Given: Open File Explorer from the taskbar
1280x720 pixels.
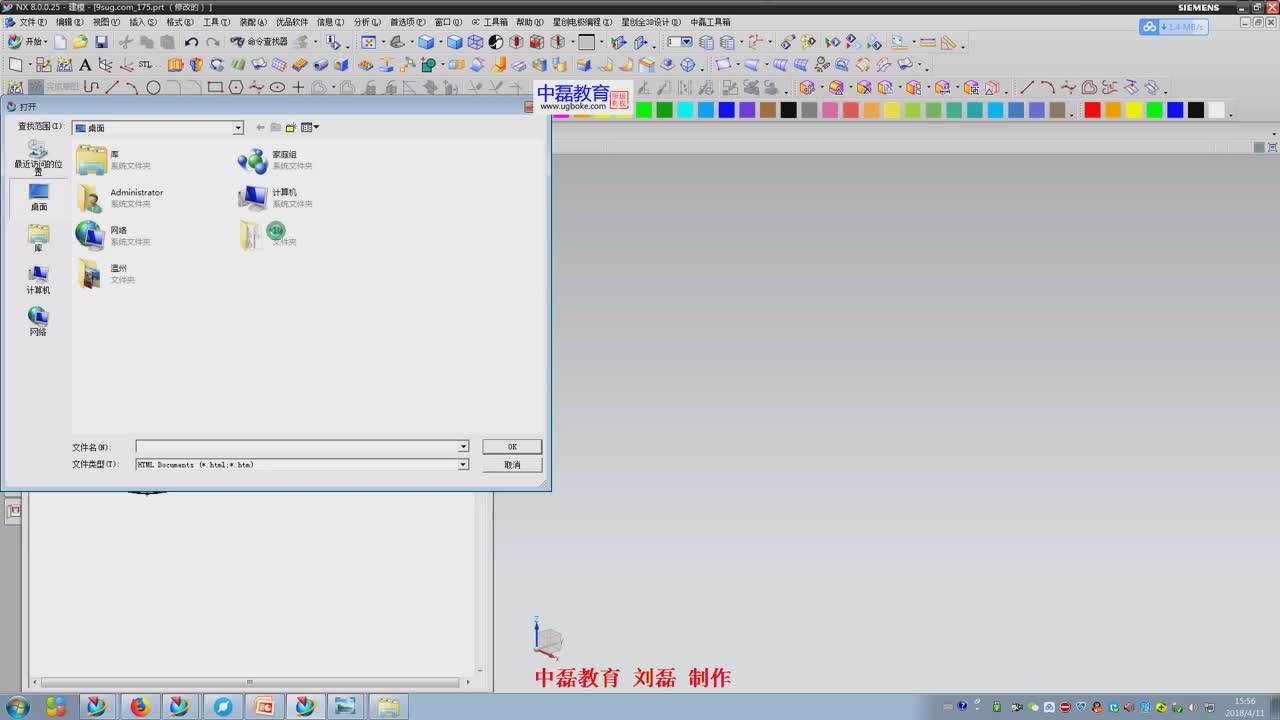Looking at the screenshot, I should coord(386,707).
